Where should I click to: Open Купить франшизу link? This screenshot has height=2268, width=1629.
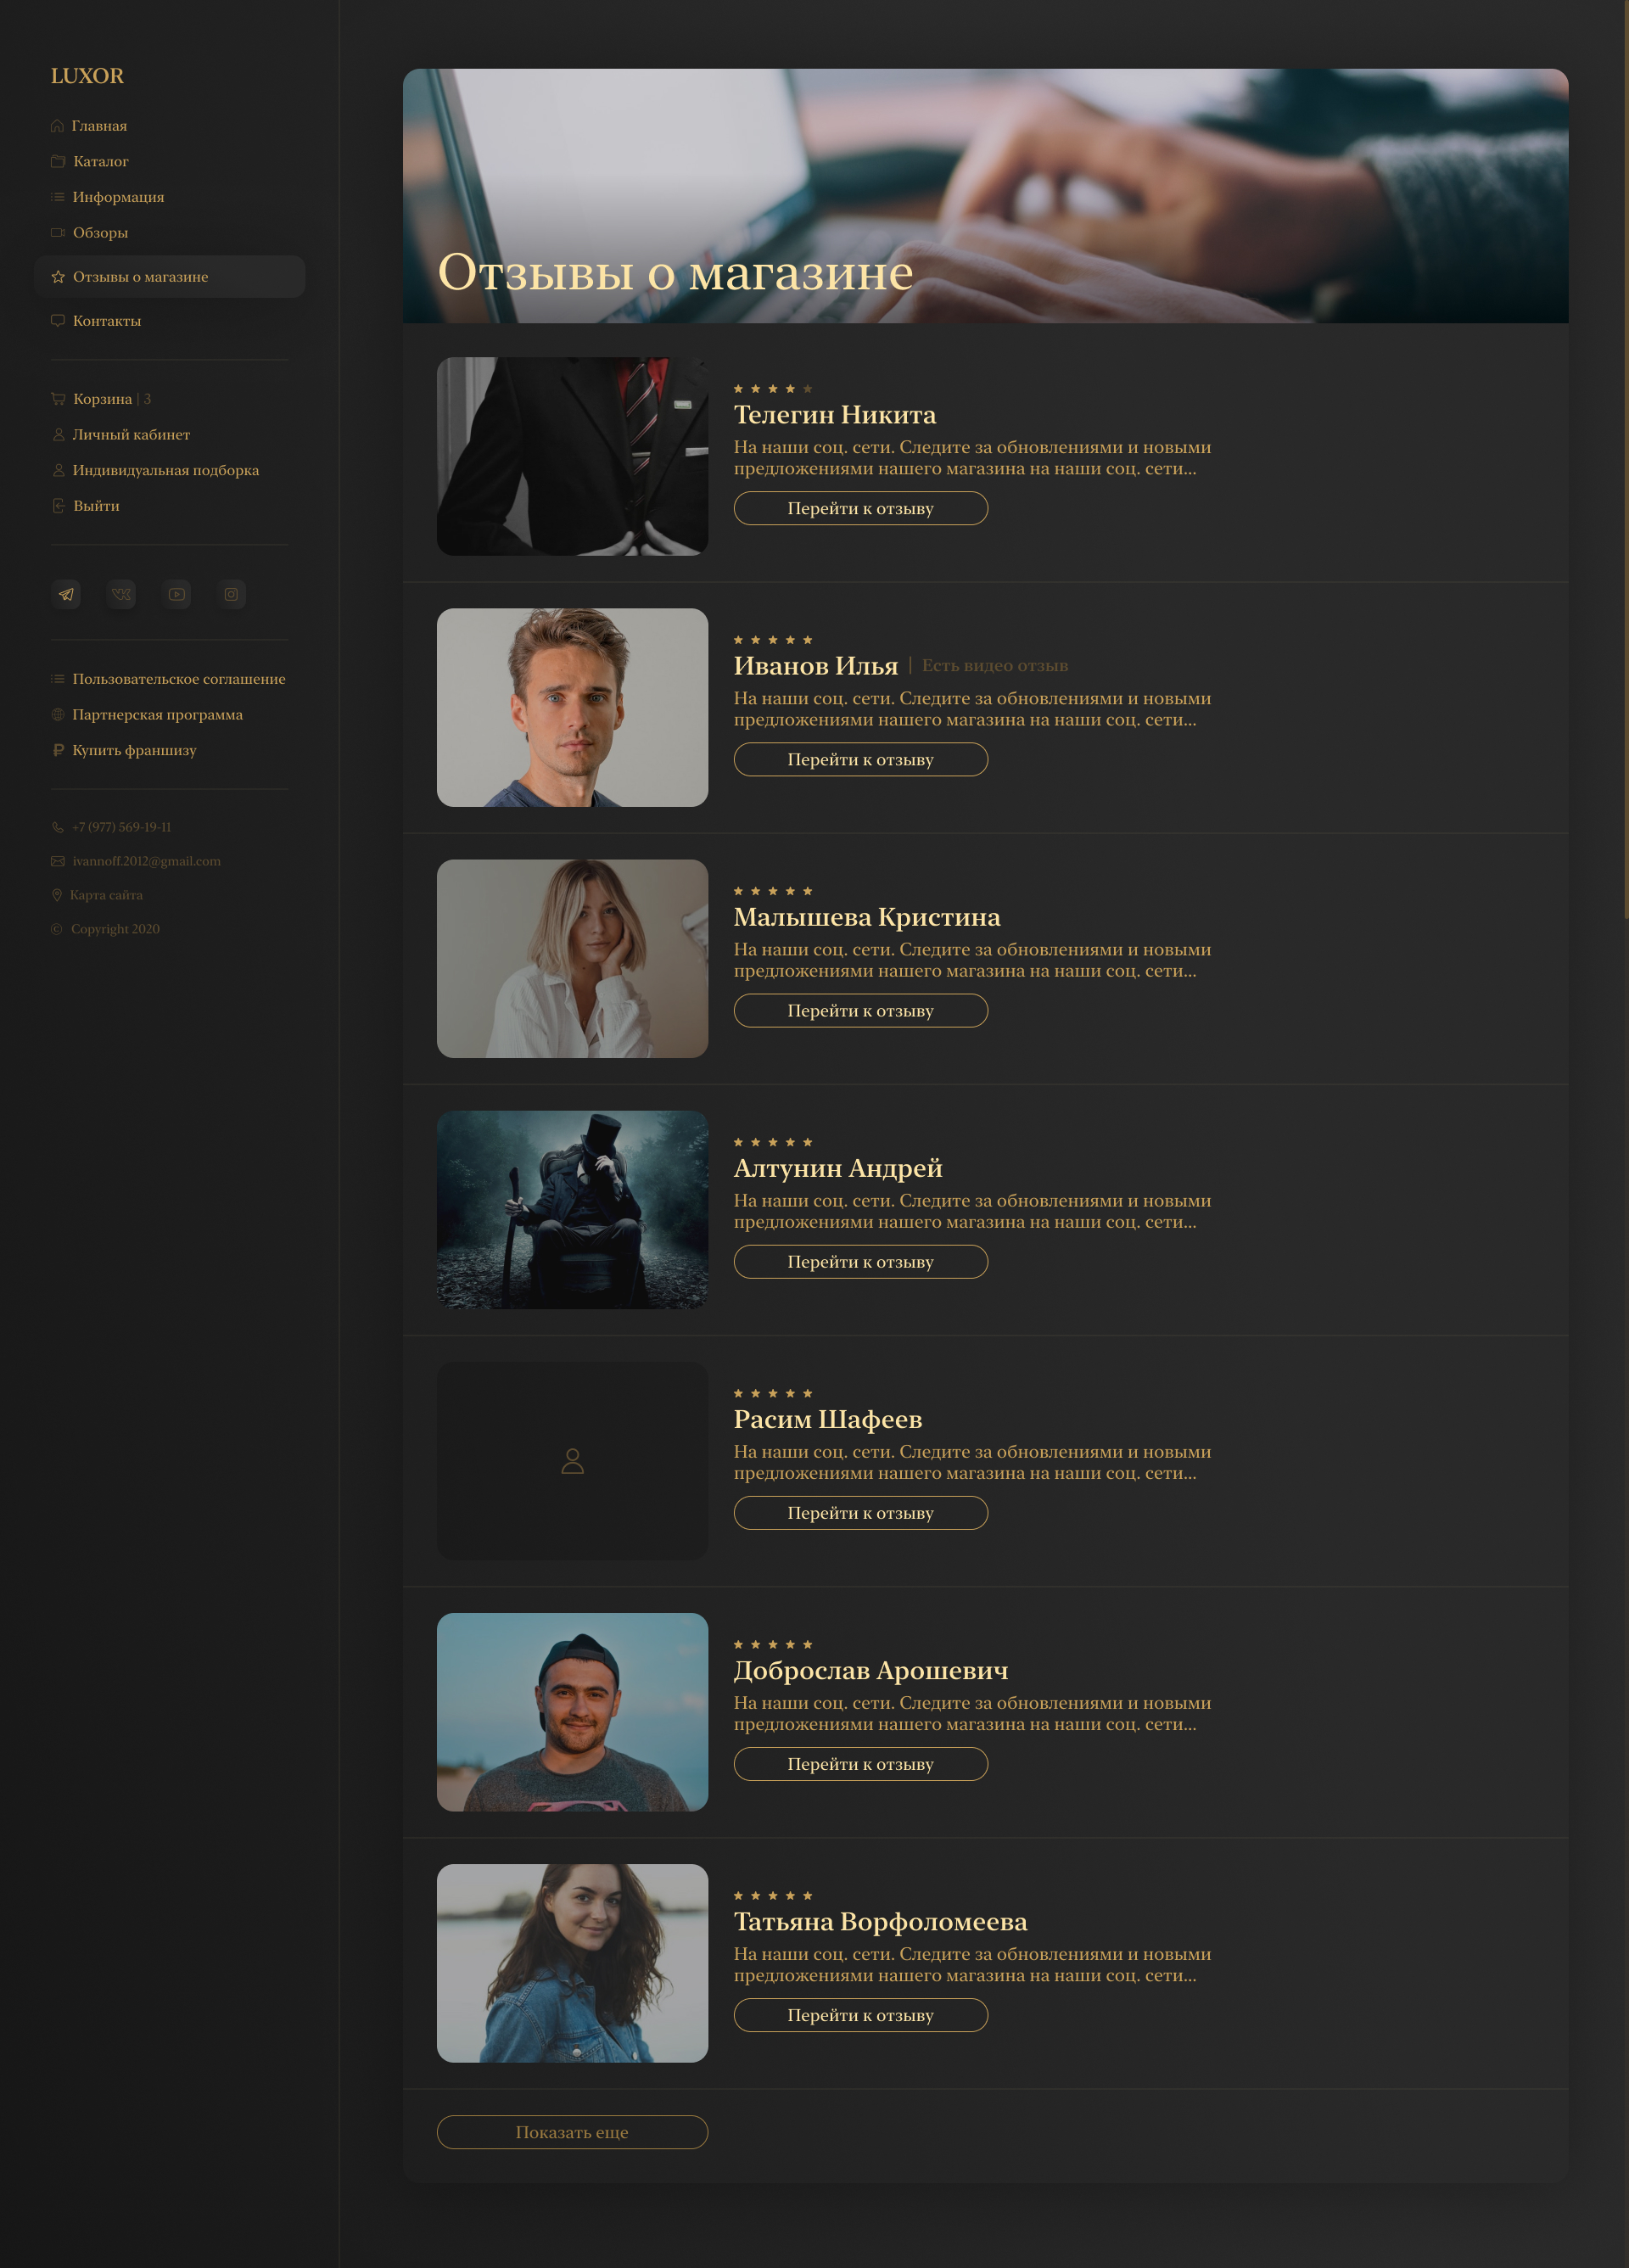(134, 750)
